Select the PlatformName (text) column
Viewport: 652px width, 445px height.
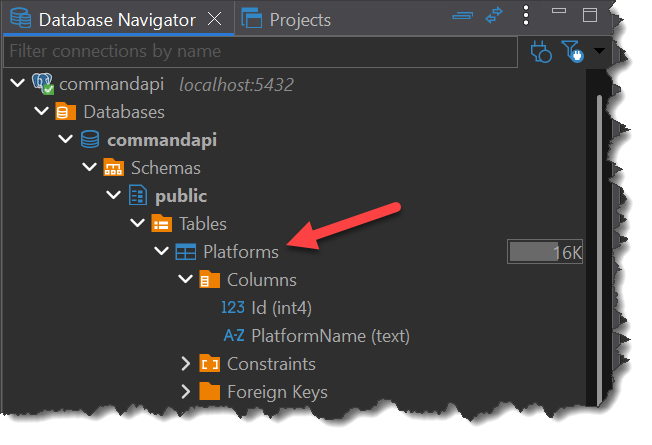(x=331, y=336)
